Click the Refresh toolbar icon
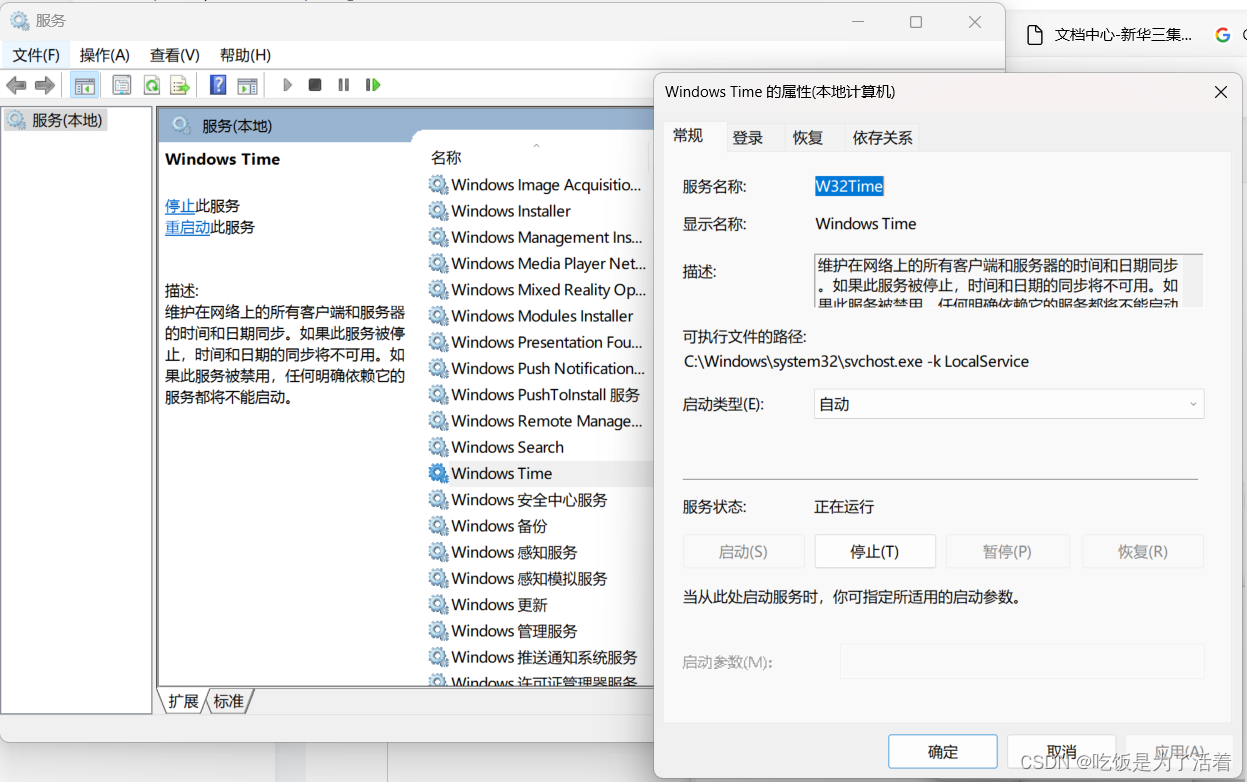 point(152,85)
